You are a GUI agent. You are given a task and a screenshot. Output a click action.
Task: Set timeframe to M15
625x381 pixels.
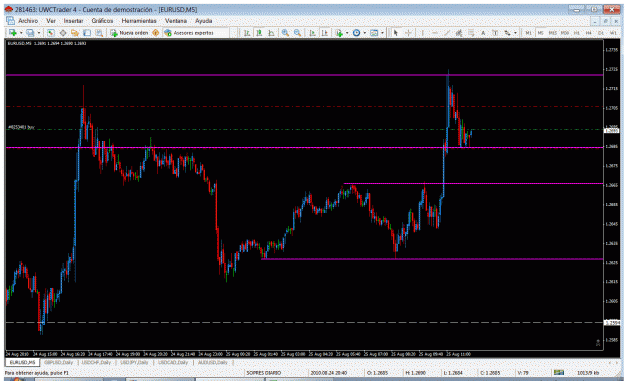[x=553, y=33]
